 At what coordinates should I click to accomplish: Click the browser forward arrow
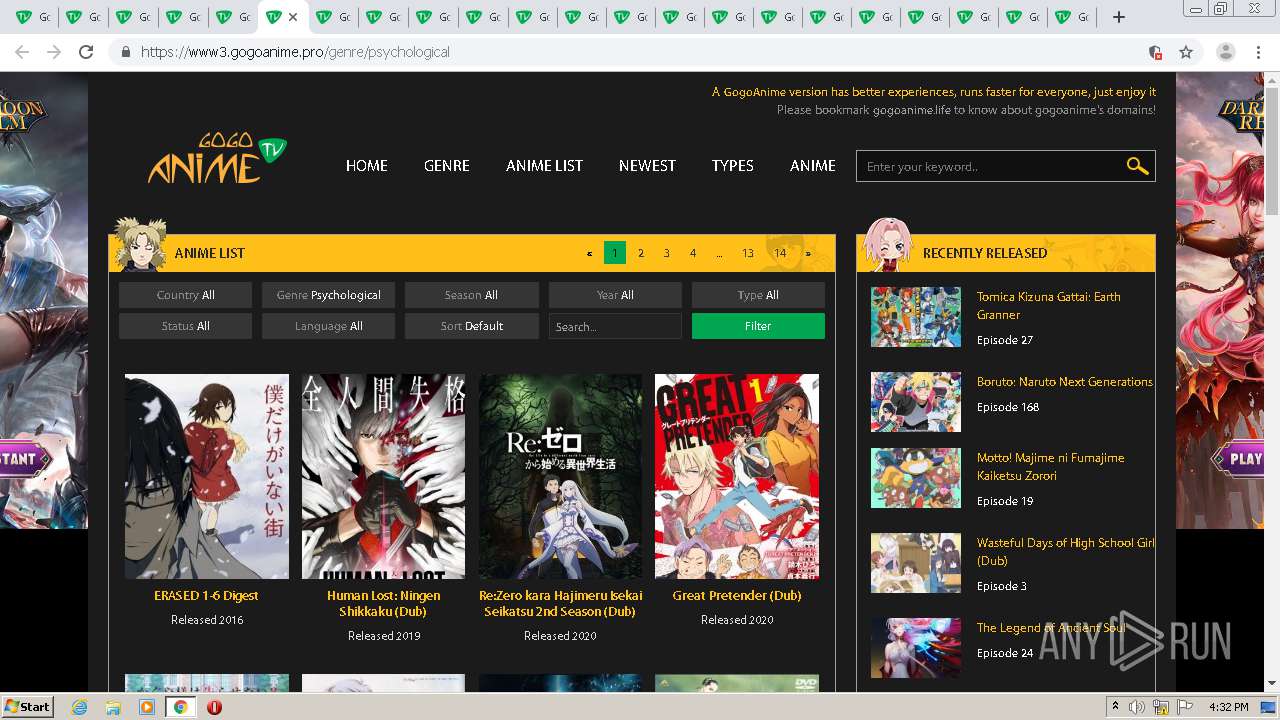click(54, 52)
